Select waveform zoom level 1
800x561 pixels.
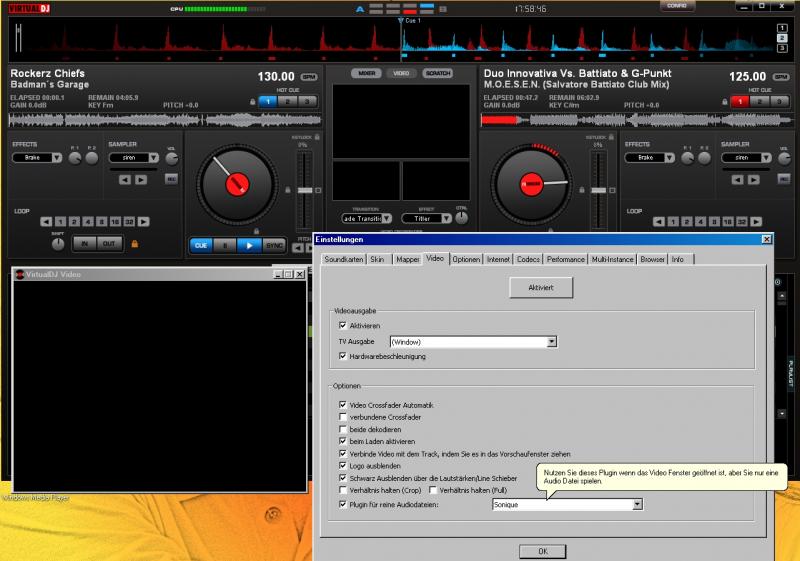[782, 28]
